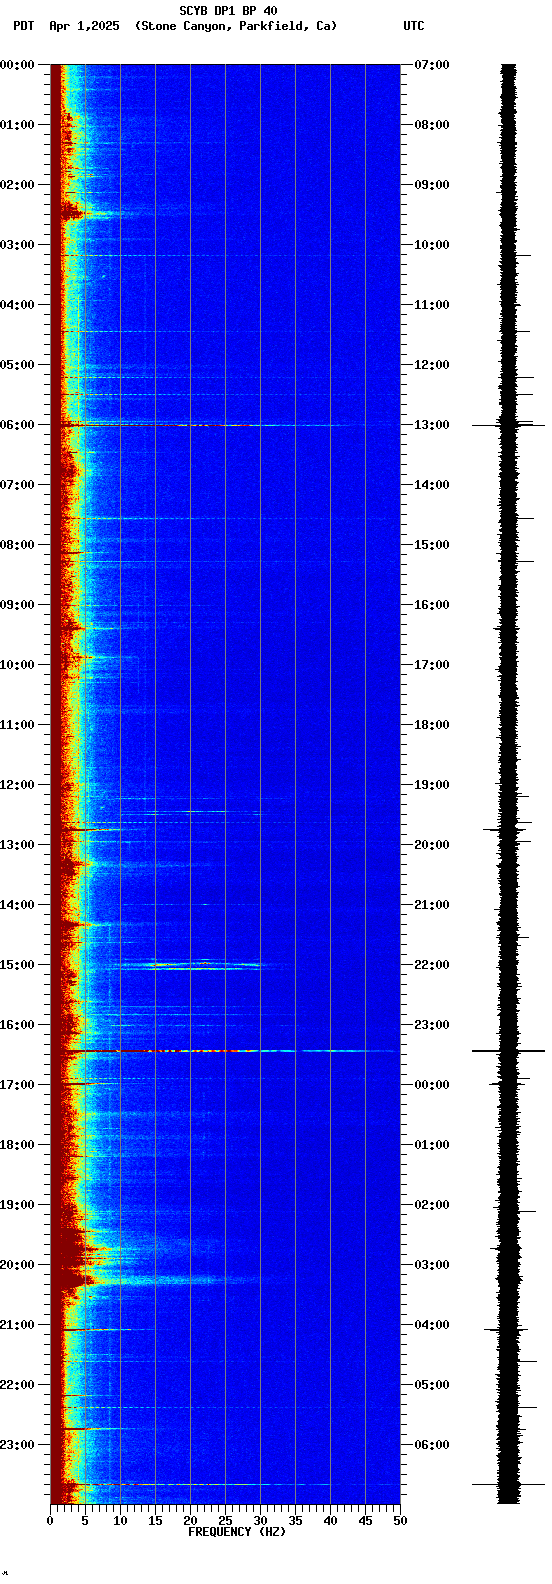Click the seismogram spike near 13:00 UTC
The width and height of the screenshot is (552, 1584).
tap(509, 425)
